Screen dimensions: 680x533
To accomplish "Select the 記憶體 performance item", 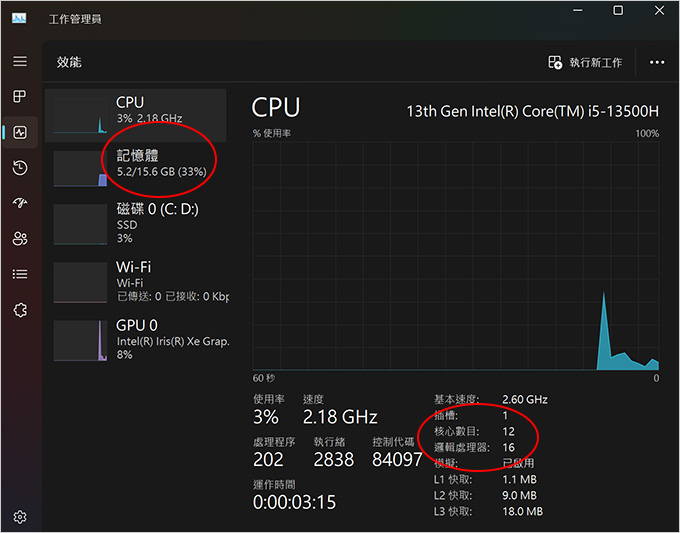I will coord(136,168).
